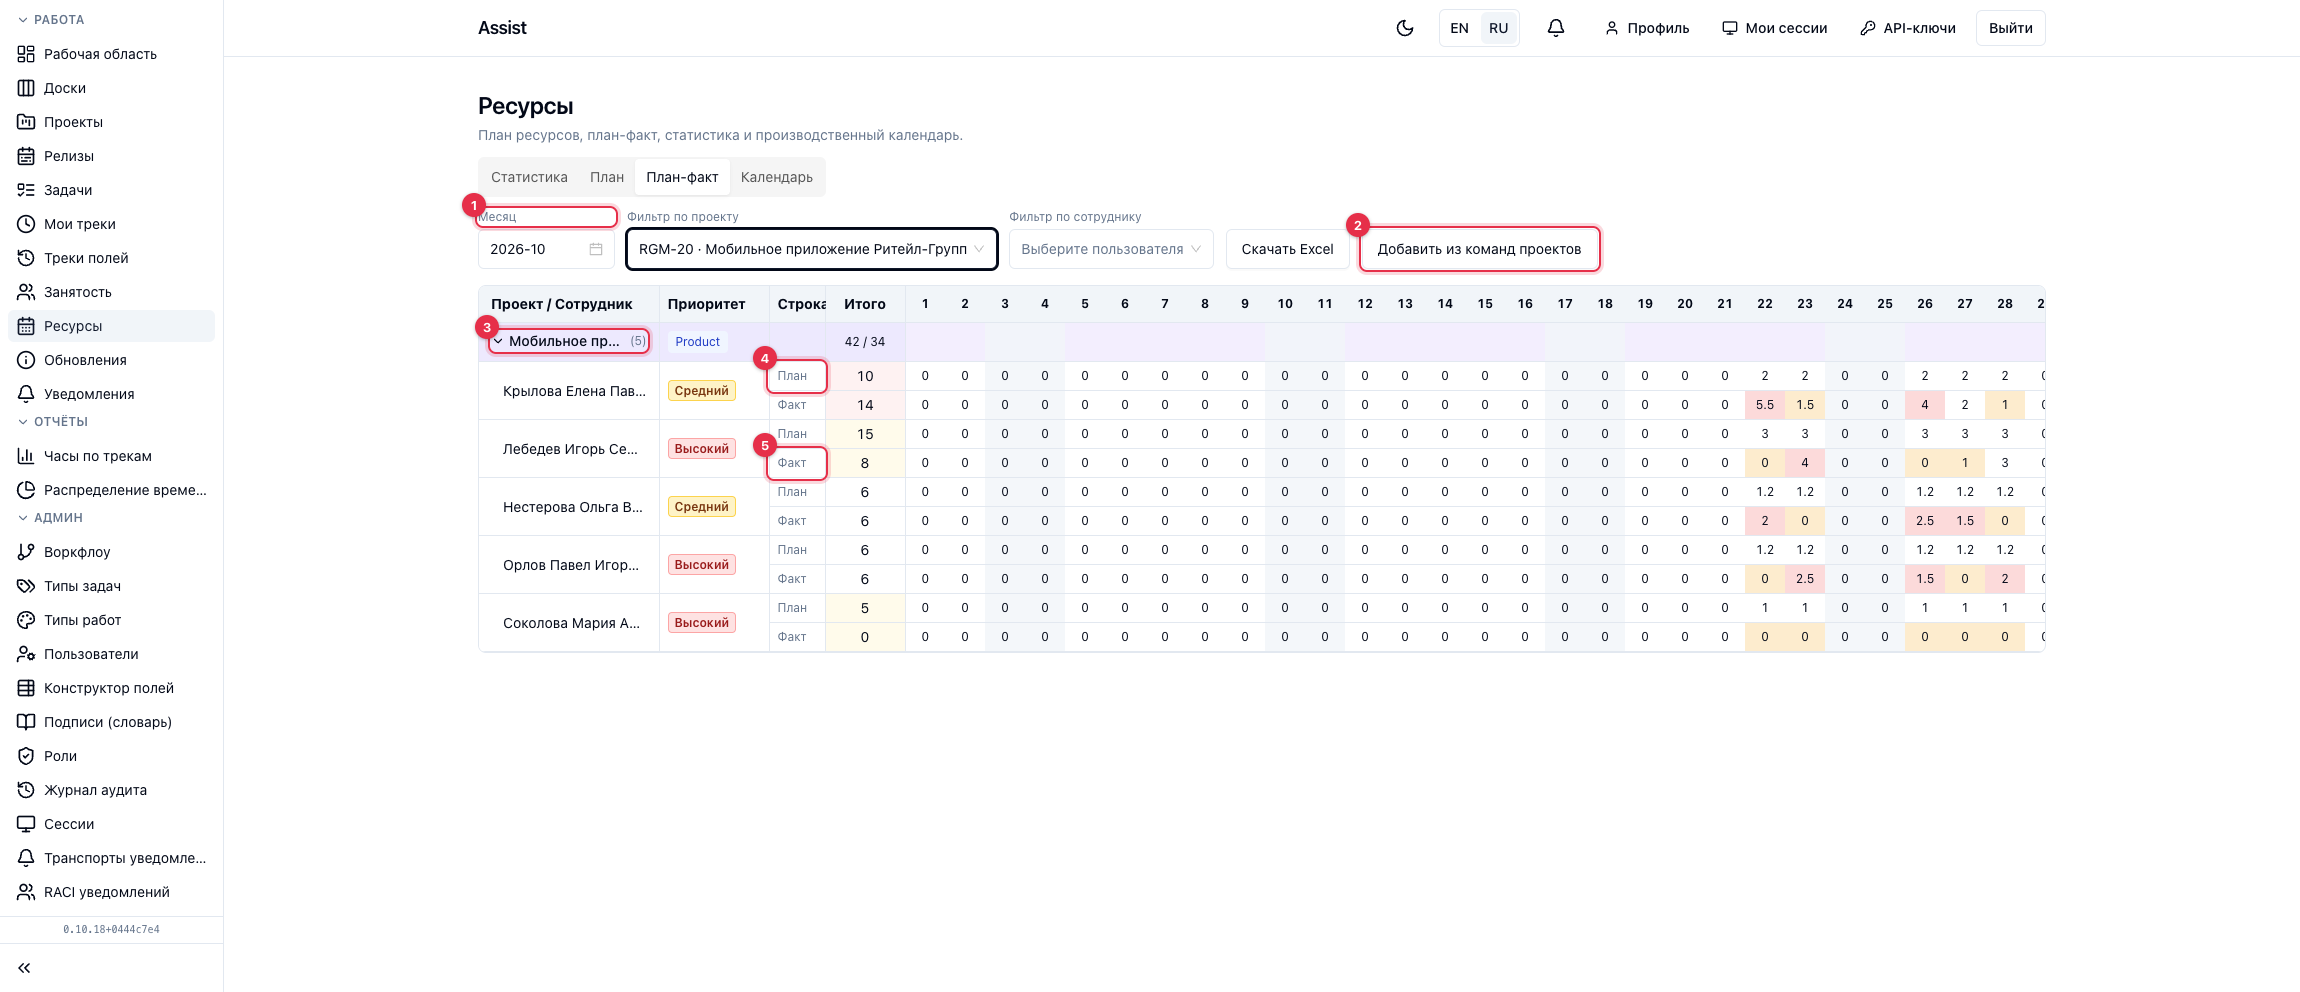Open Мои сессии in header
This screenshot has height=992, width=2300.
click(1774, 28)
